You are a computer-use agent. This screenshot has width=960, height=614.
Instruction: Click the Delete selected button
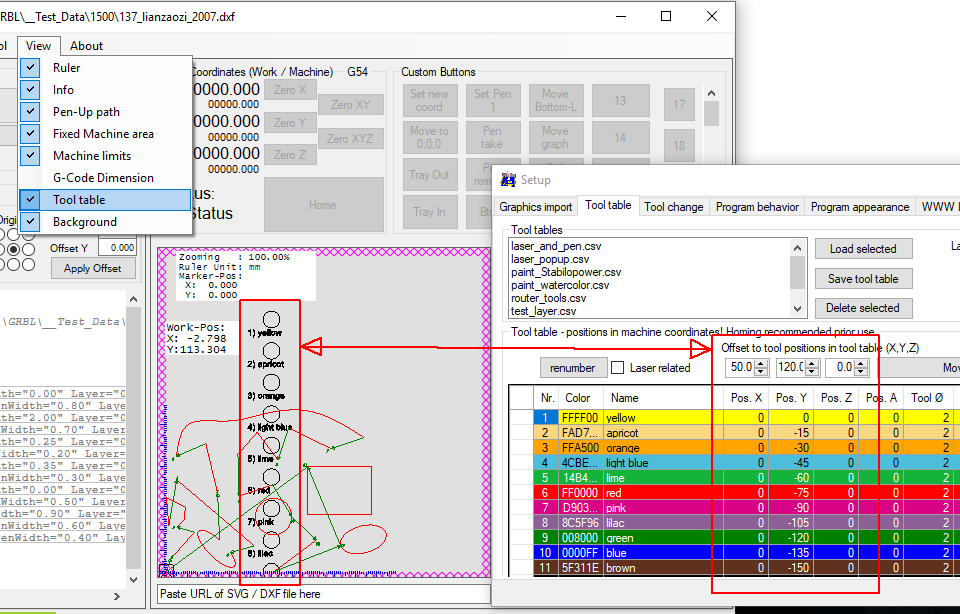click(863, 308)
